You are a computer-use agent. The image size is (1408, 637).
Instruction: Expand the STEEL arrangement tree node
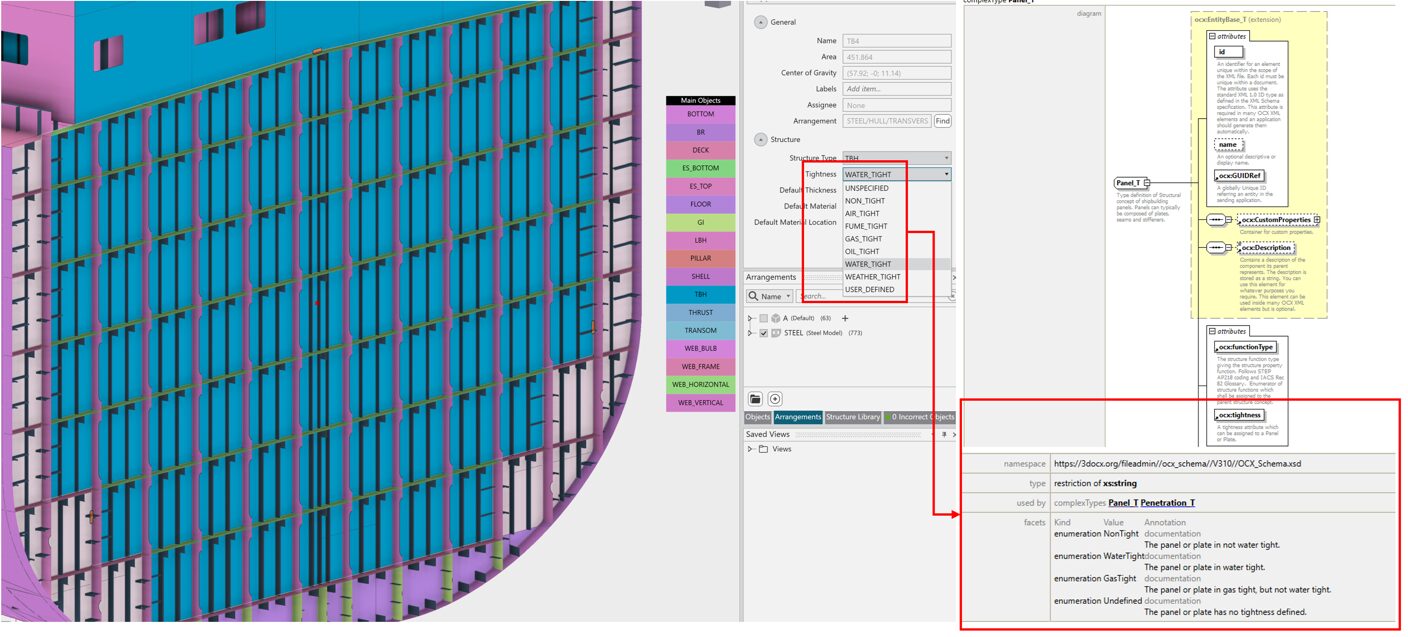750,333
